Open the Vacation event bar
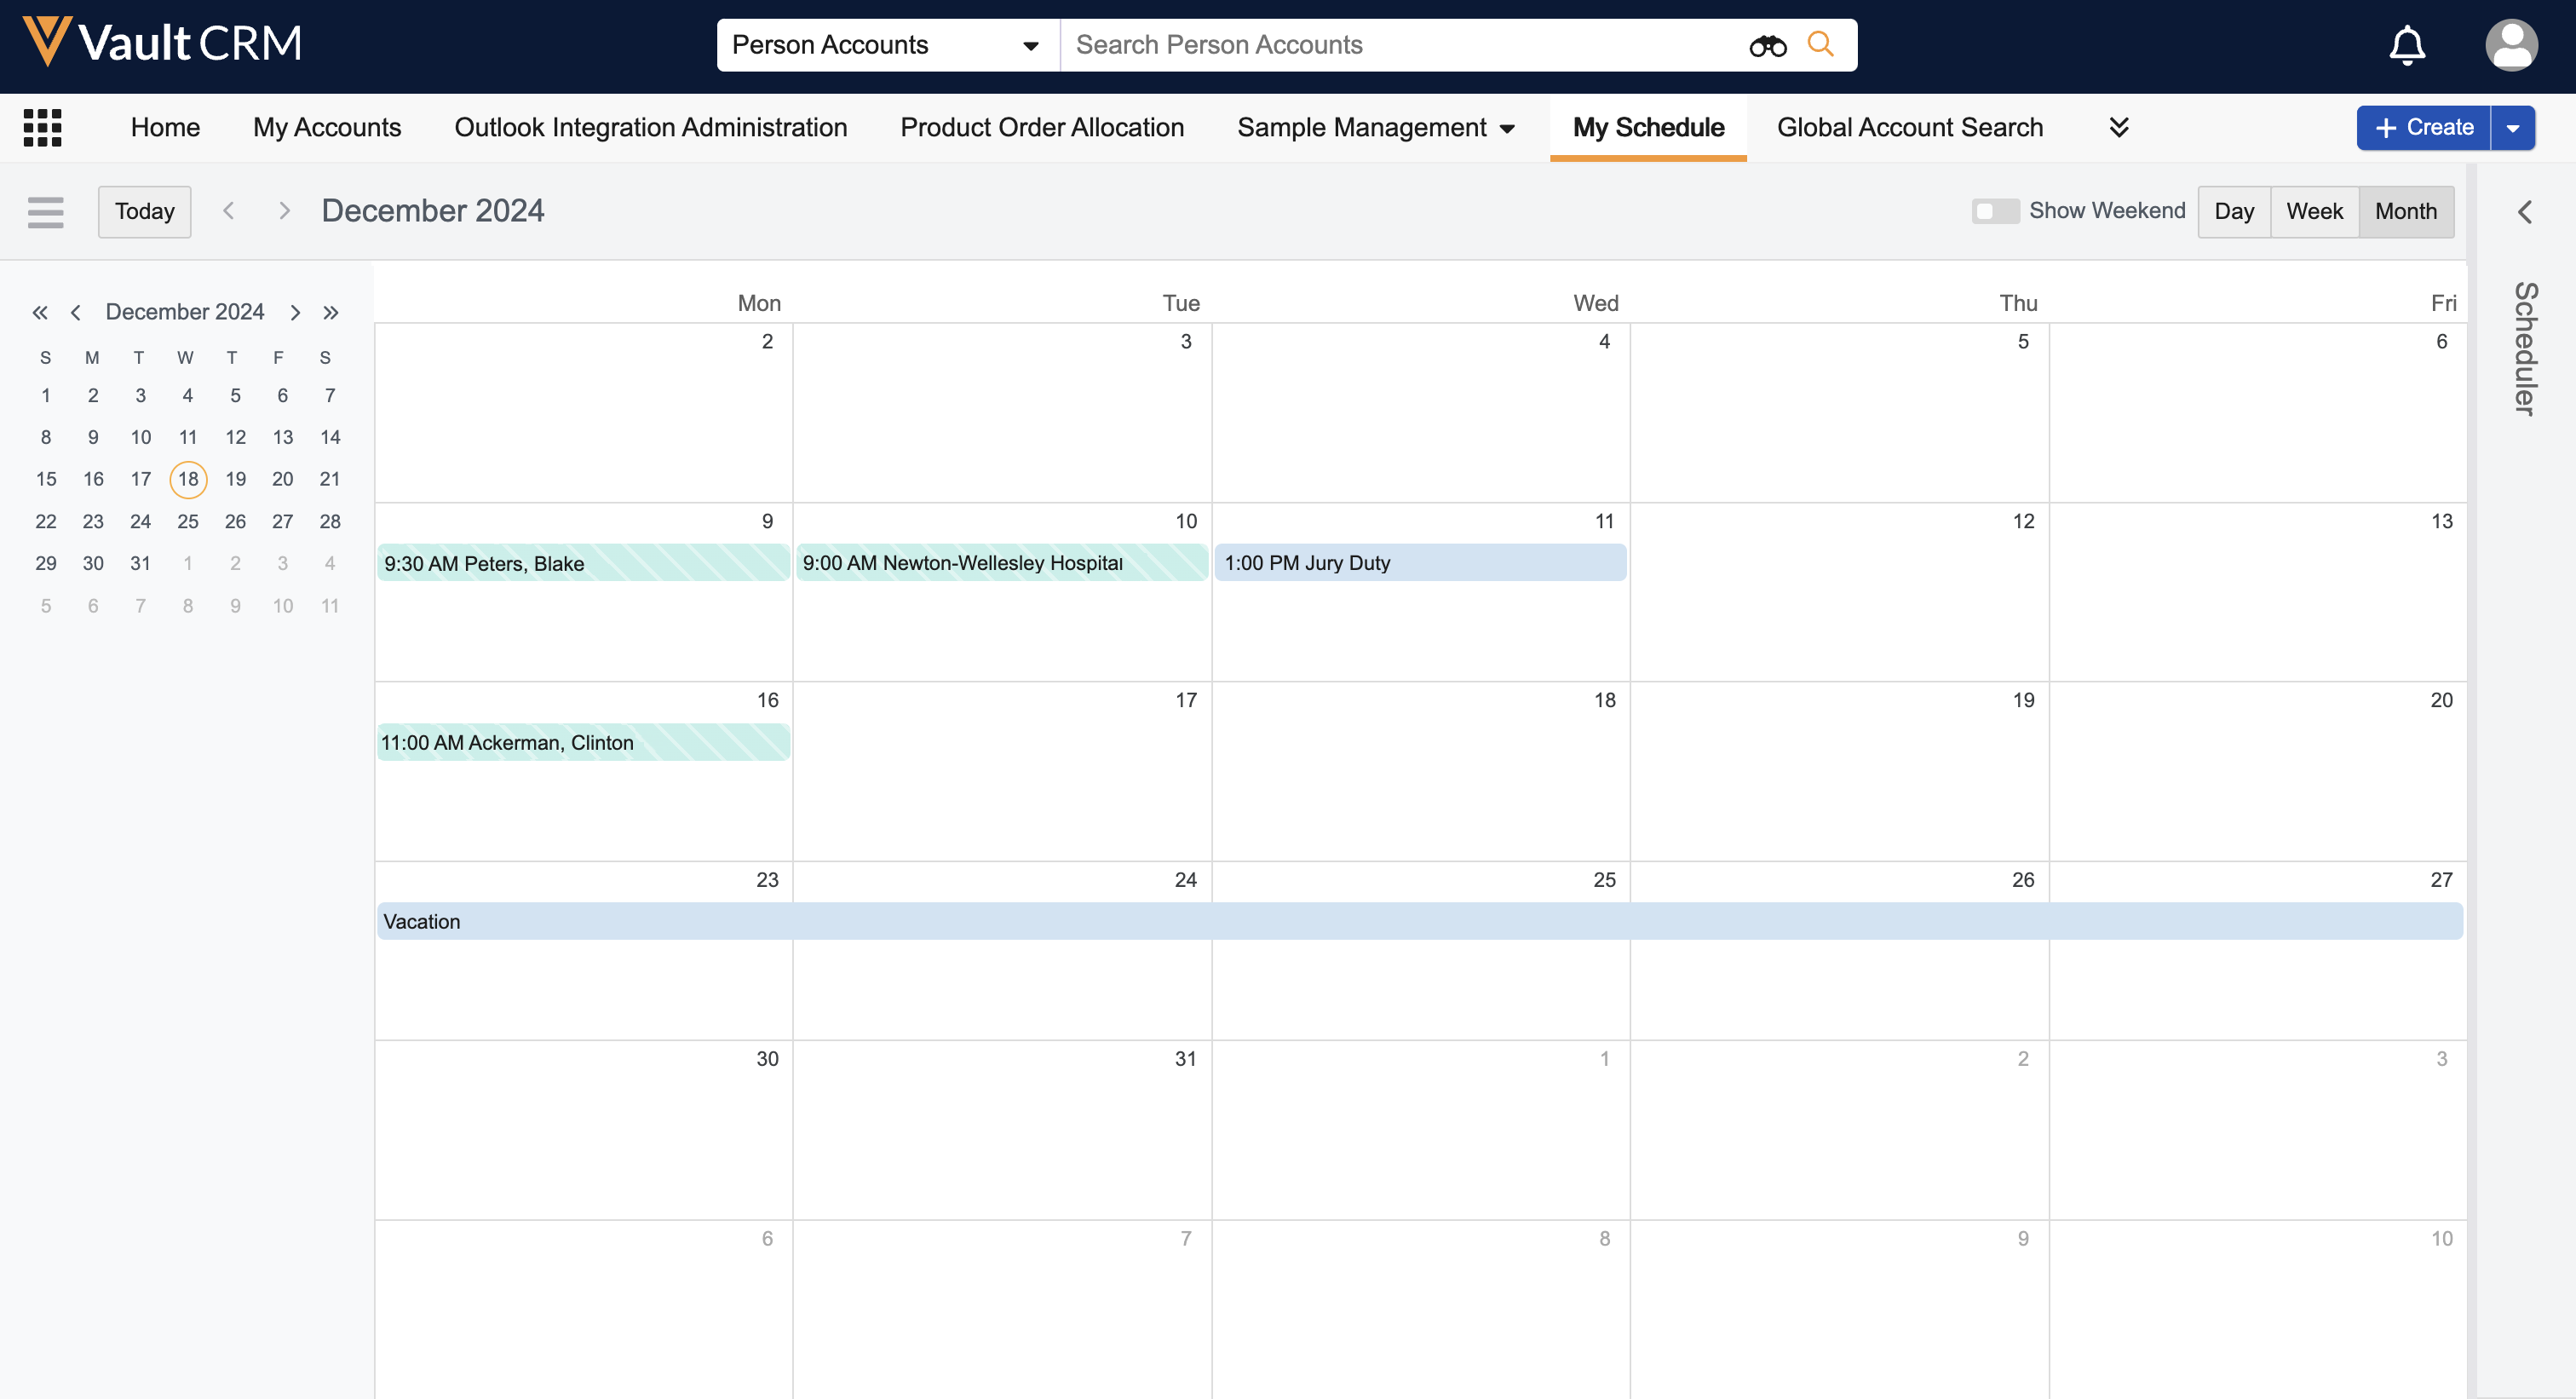This screenshot has width=2576, height=1399. (1418, 921)
